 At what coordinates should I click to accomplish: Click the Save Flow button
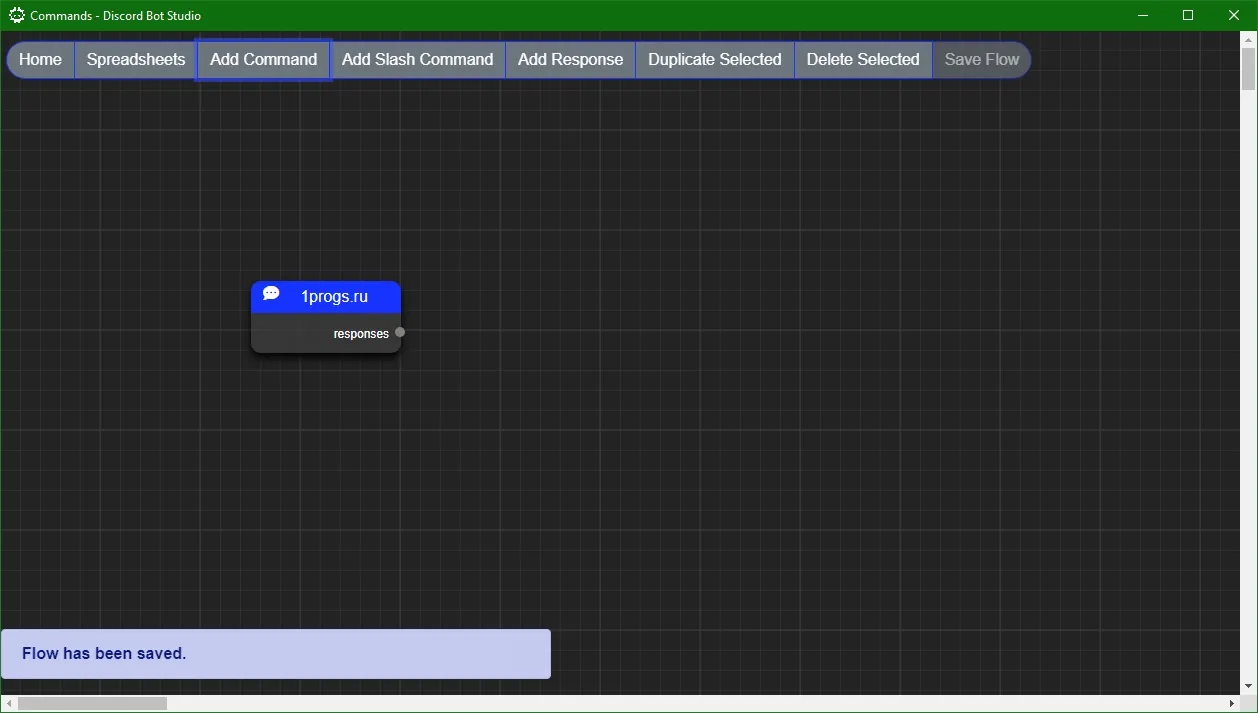(981, 59)
